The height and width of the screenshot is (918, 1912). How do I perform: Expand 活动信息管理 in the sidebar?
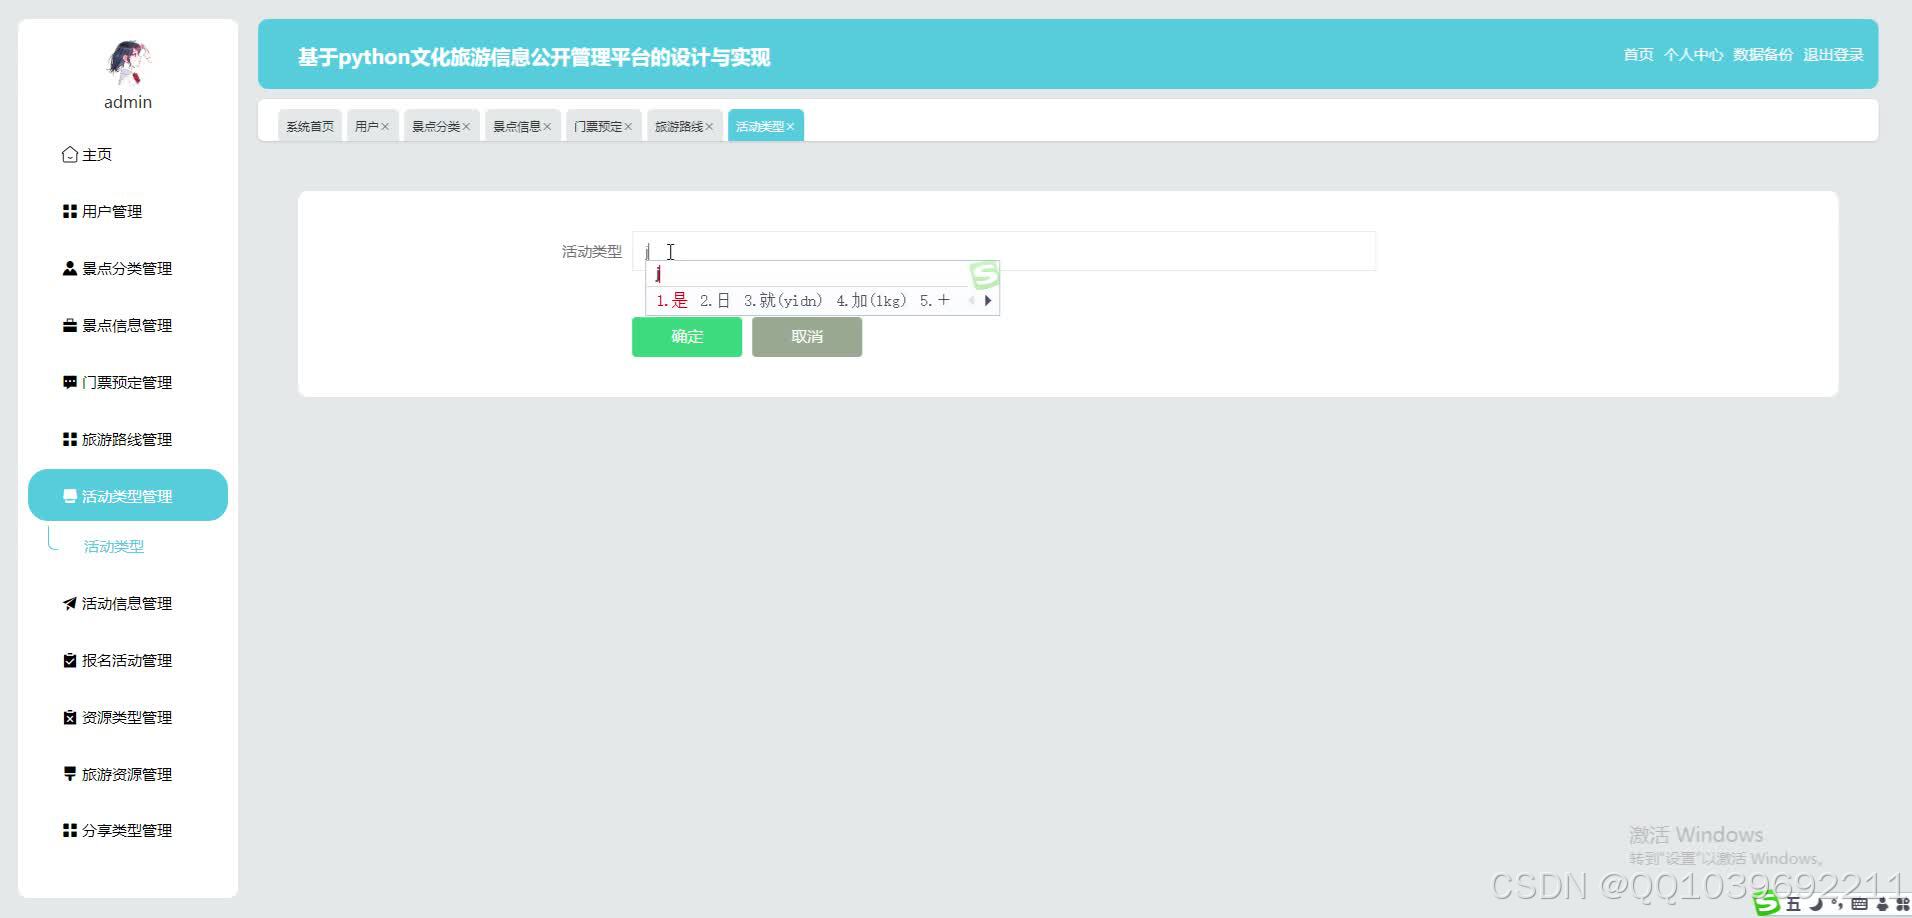click(128, 604)
